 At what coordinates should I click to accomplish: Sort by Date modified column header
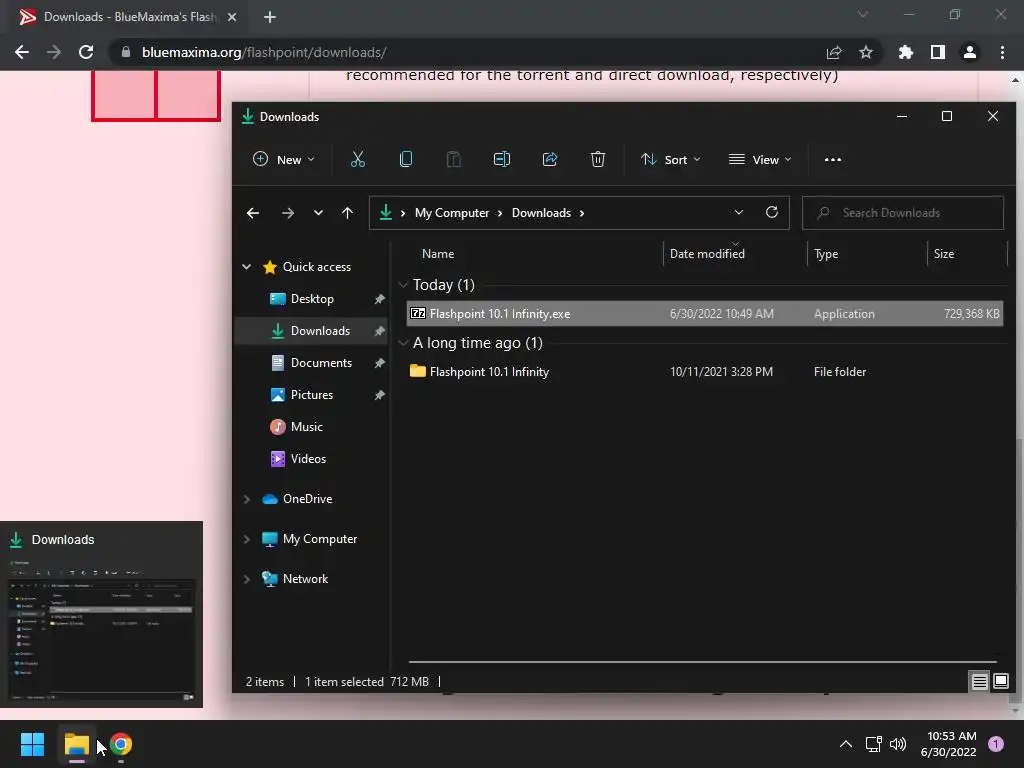[x=707, y=254]
